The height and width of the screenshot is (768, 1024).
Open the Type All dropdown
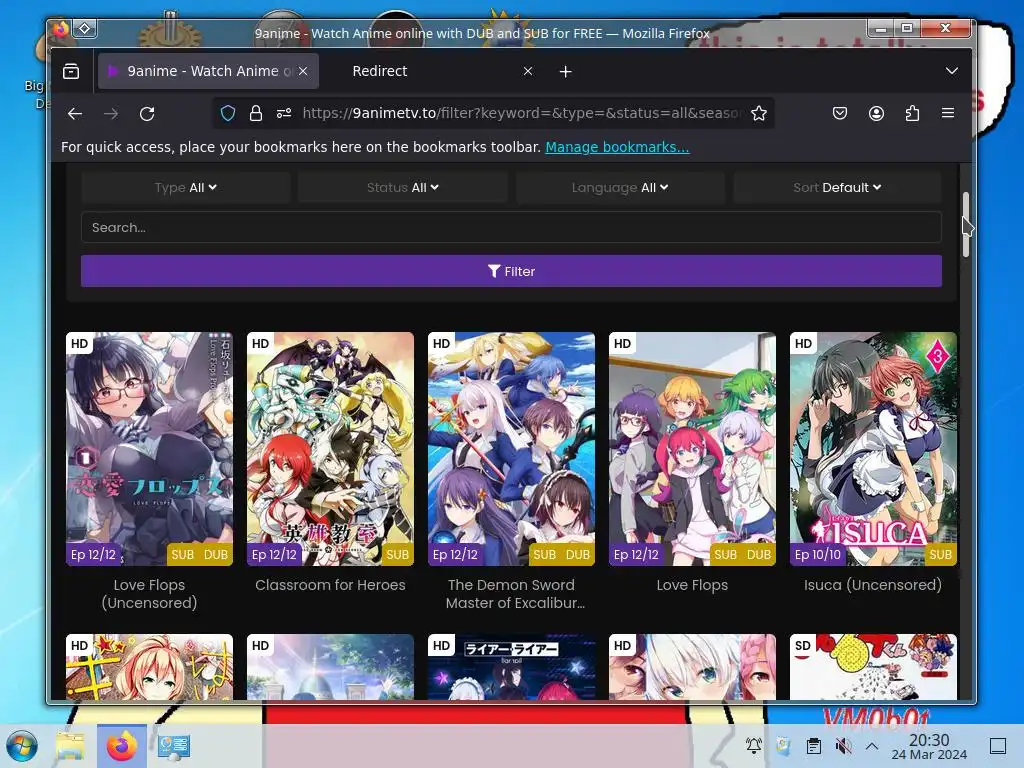tap(186, 187)
